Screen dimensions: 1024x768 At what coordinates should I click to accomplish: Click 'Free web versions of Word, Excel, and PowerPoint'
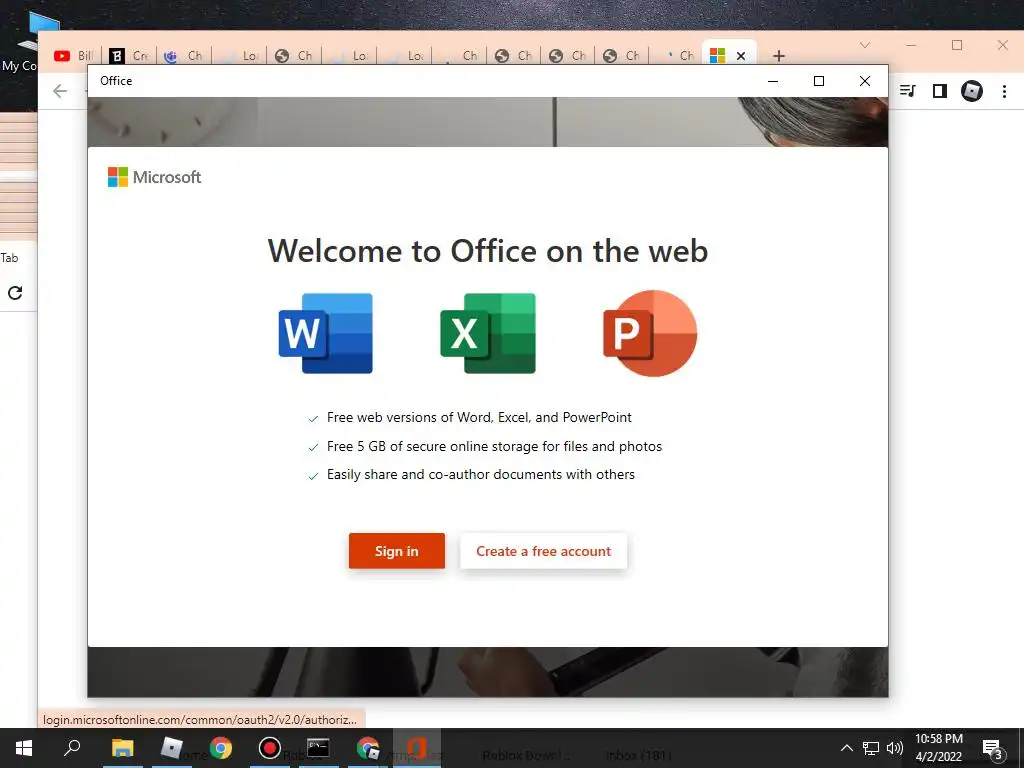tap(479, 417)
